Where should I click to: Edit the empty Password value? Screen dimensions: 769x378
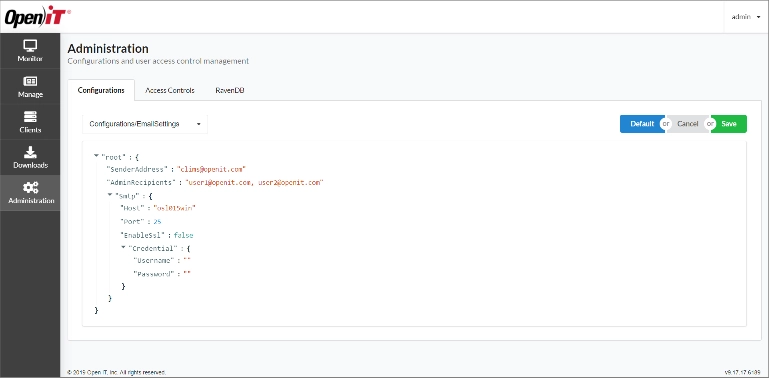pos(186,274)
